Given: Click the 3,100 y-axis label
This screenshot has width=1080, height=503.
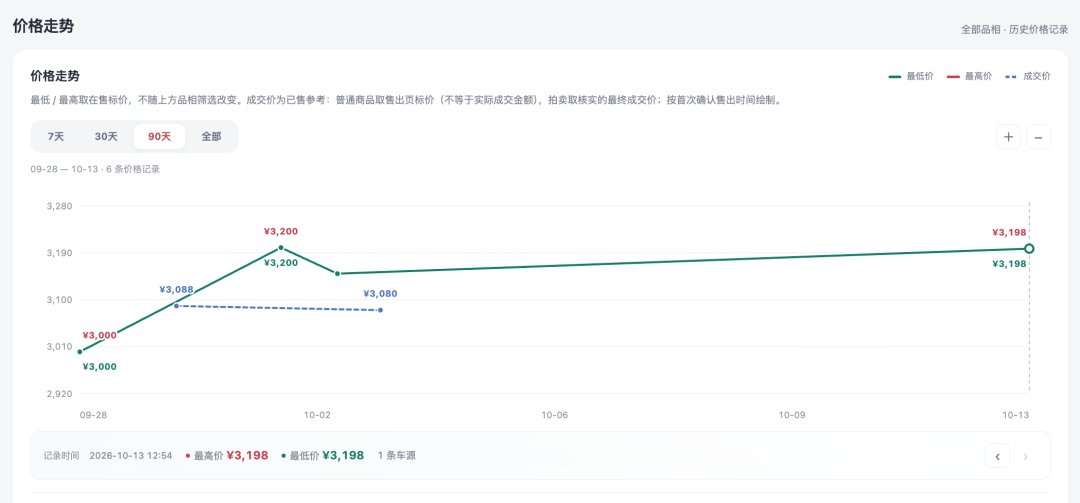Looking at the screenshot, I should pyautogui.click(x=59, y=300).
